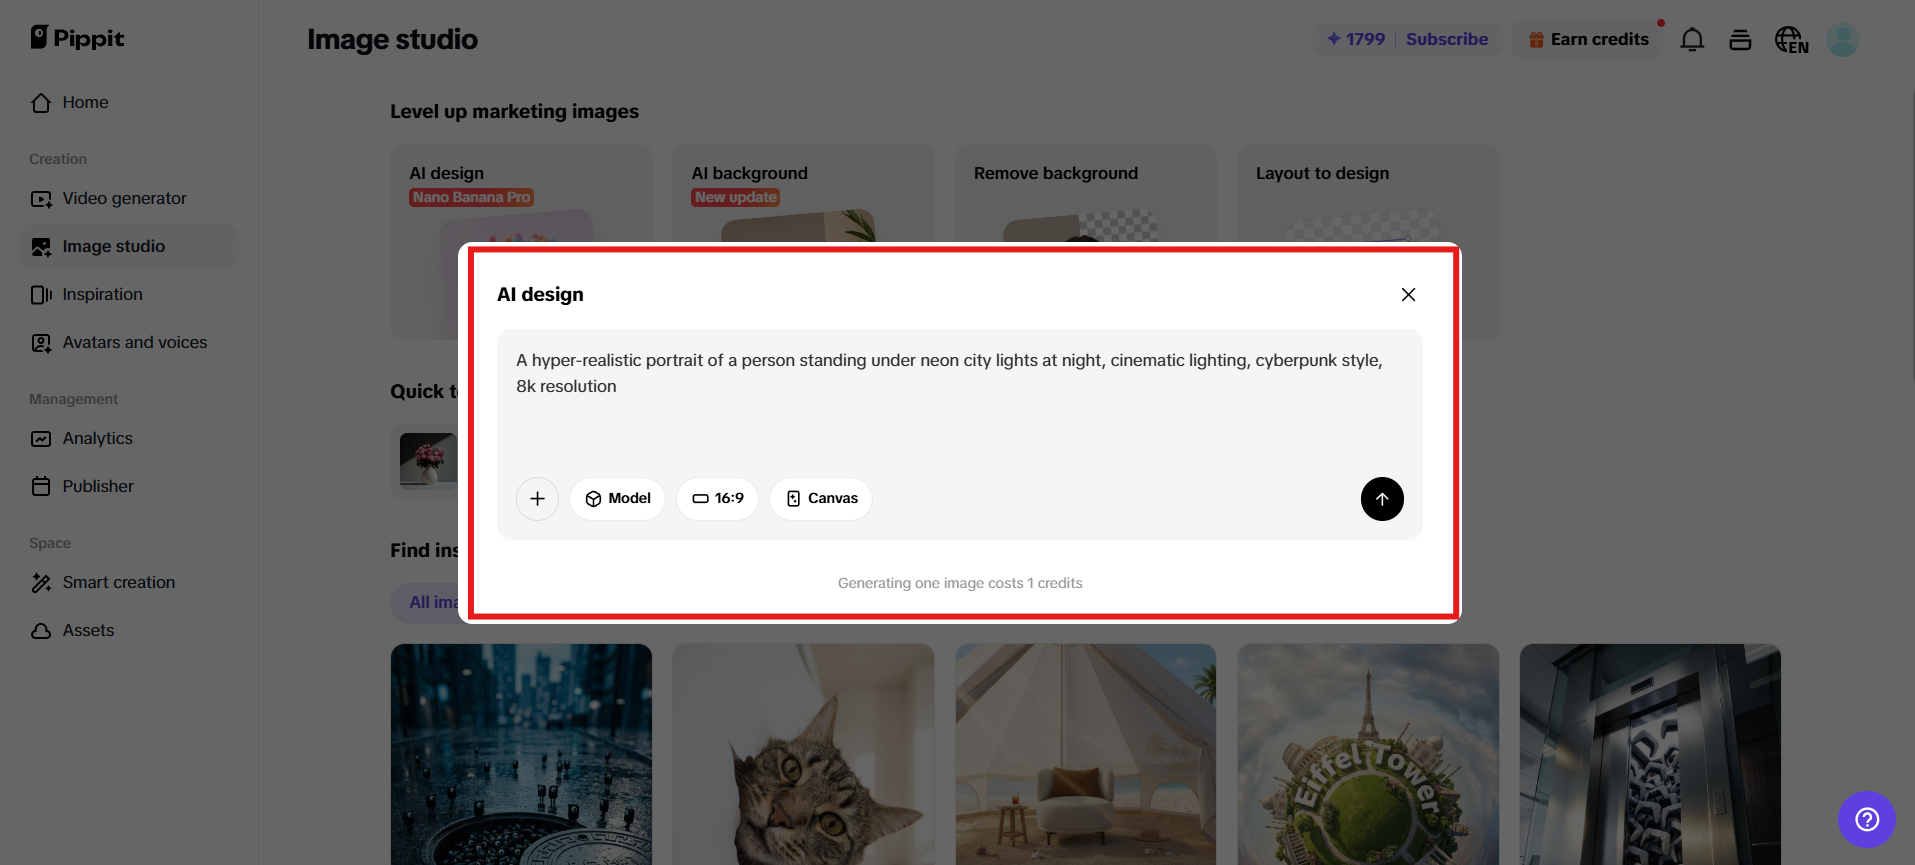Open notifications bell icon

tap(1692, 40)
